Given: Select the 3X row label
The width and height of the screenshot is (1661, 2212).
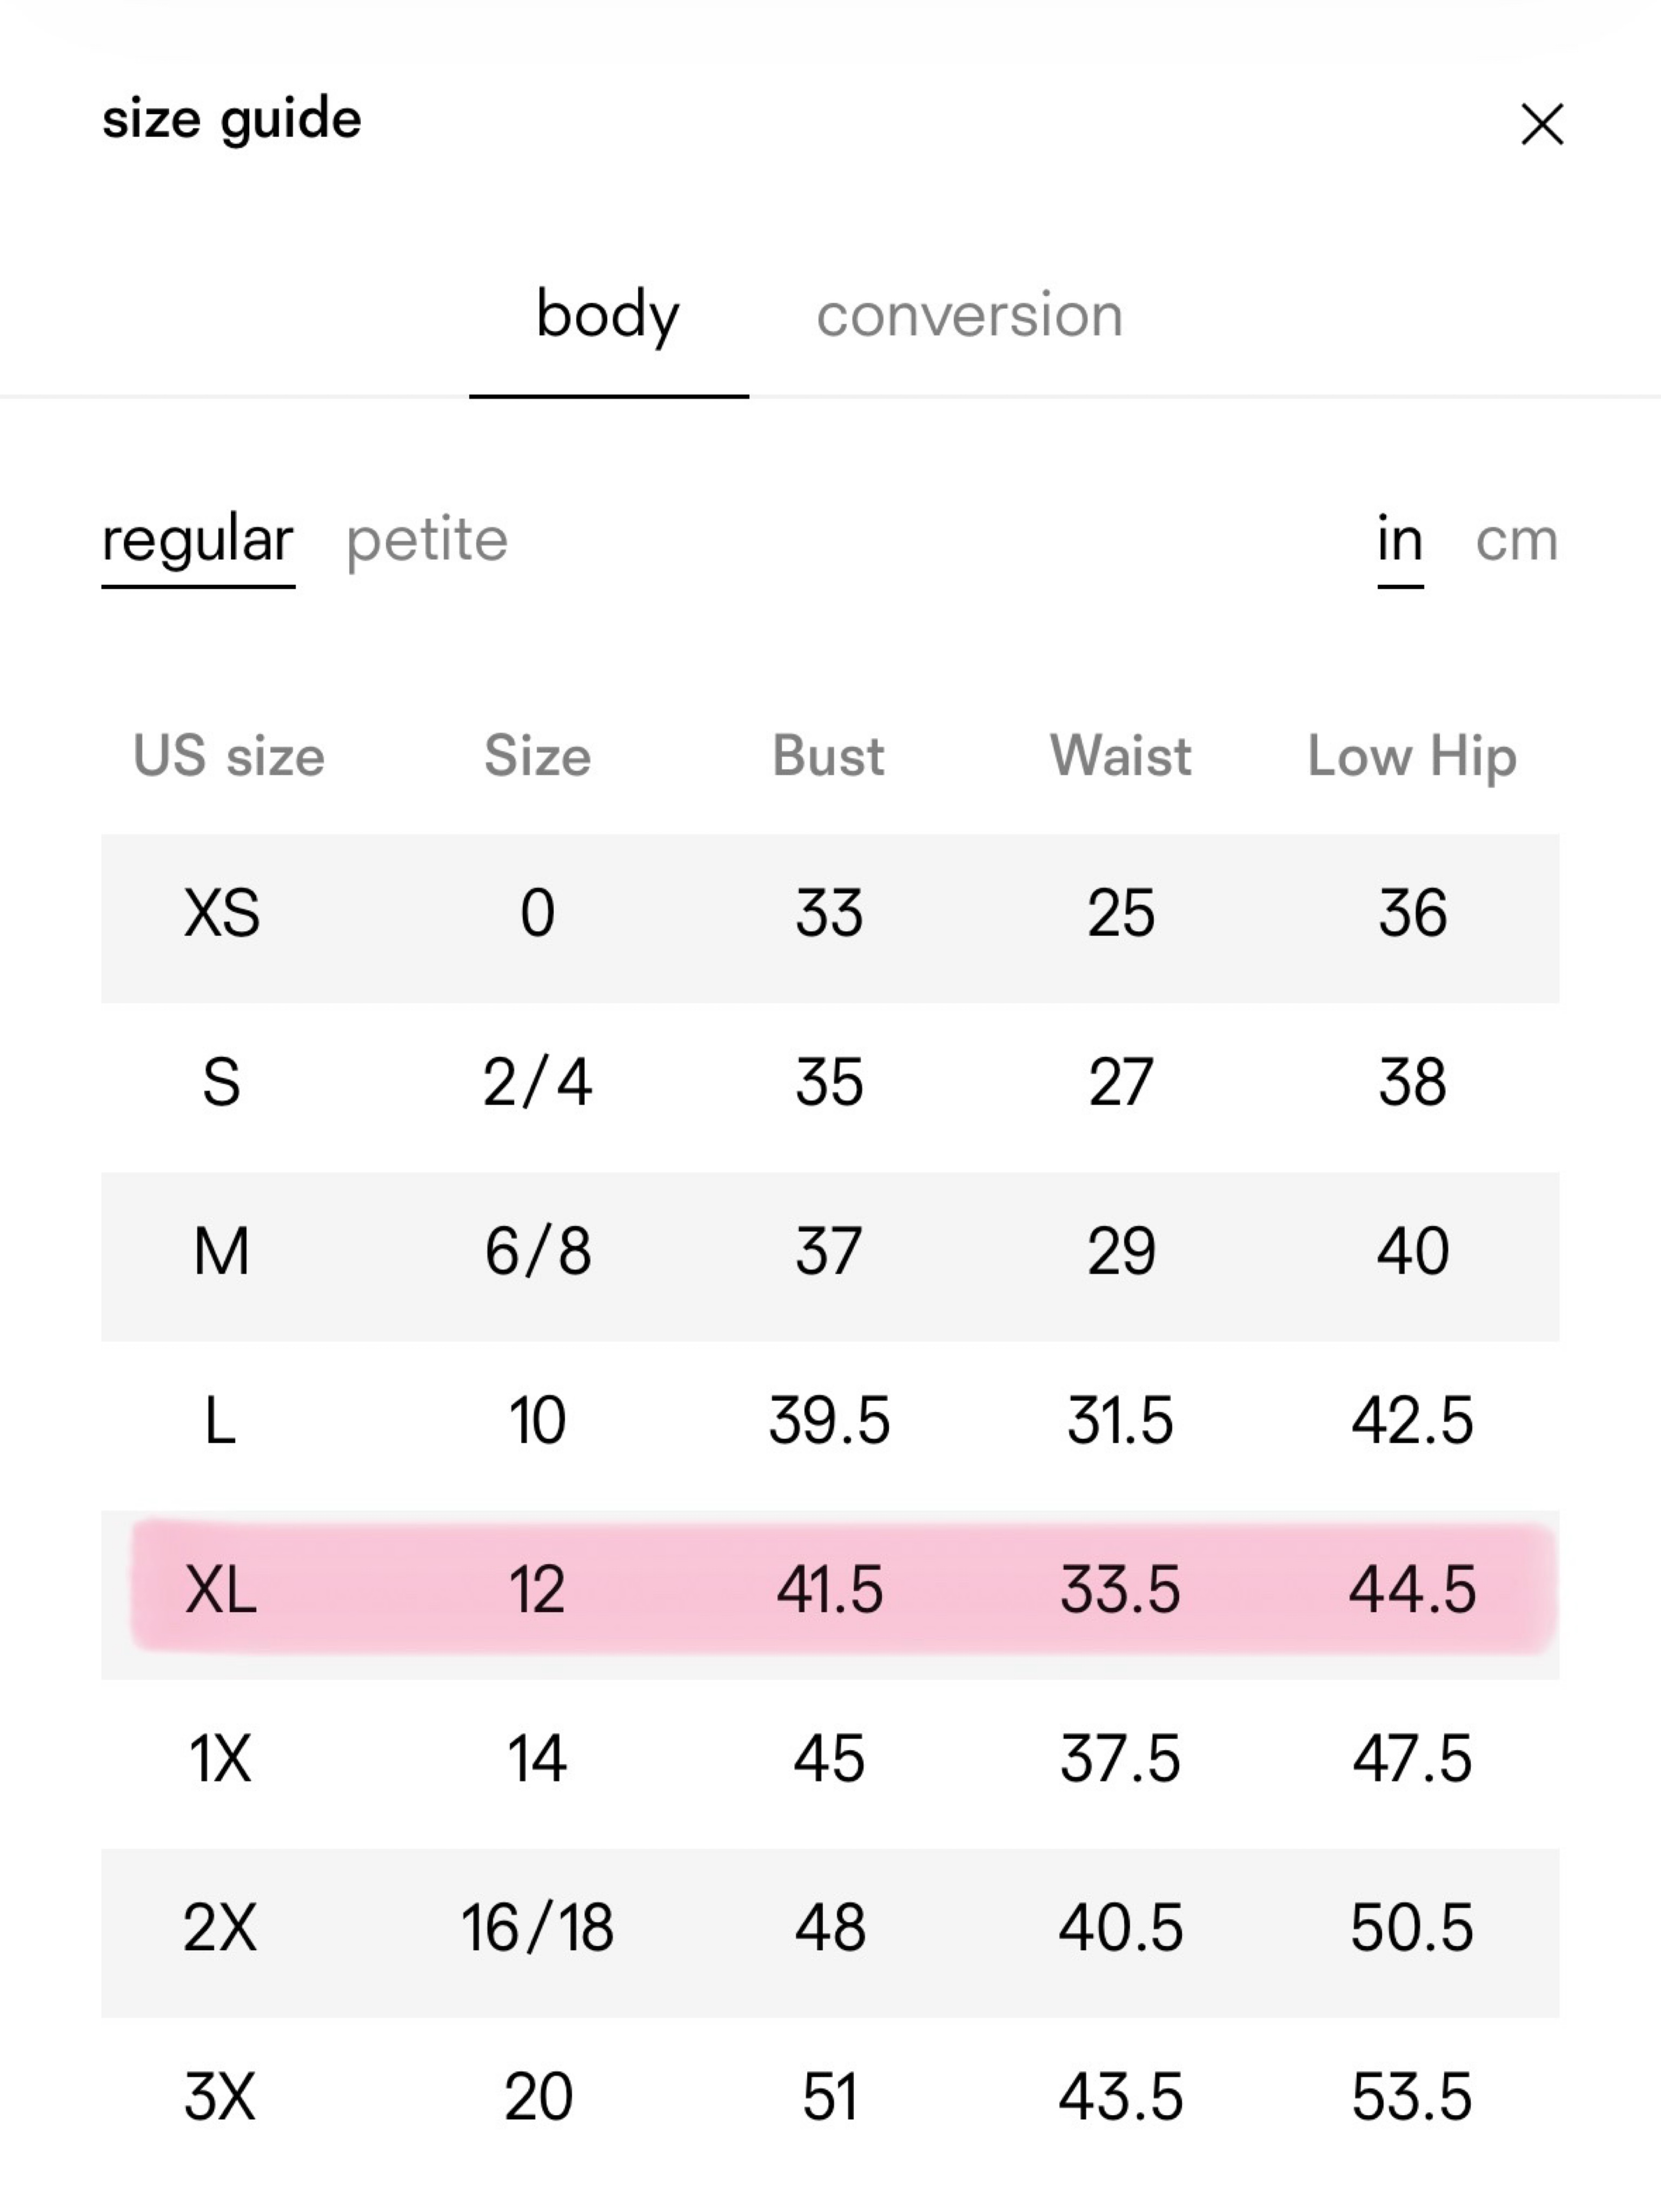Looking at the screenshot, I should 220,2096.
